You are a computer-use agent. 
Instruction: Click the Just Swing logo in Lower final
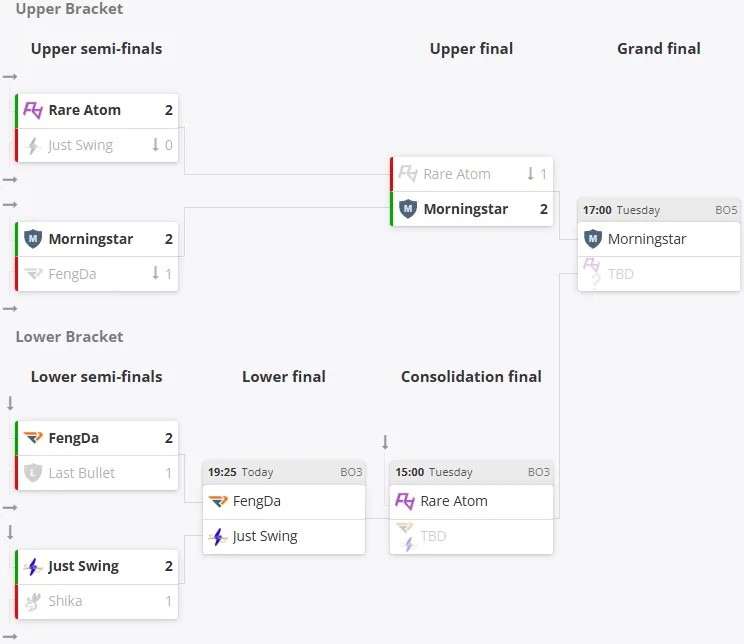218,537
